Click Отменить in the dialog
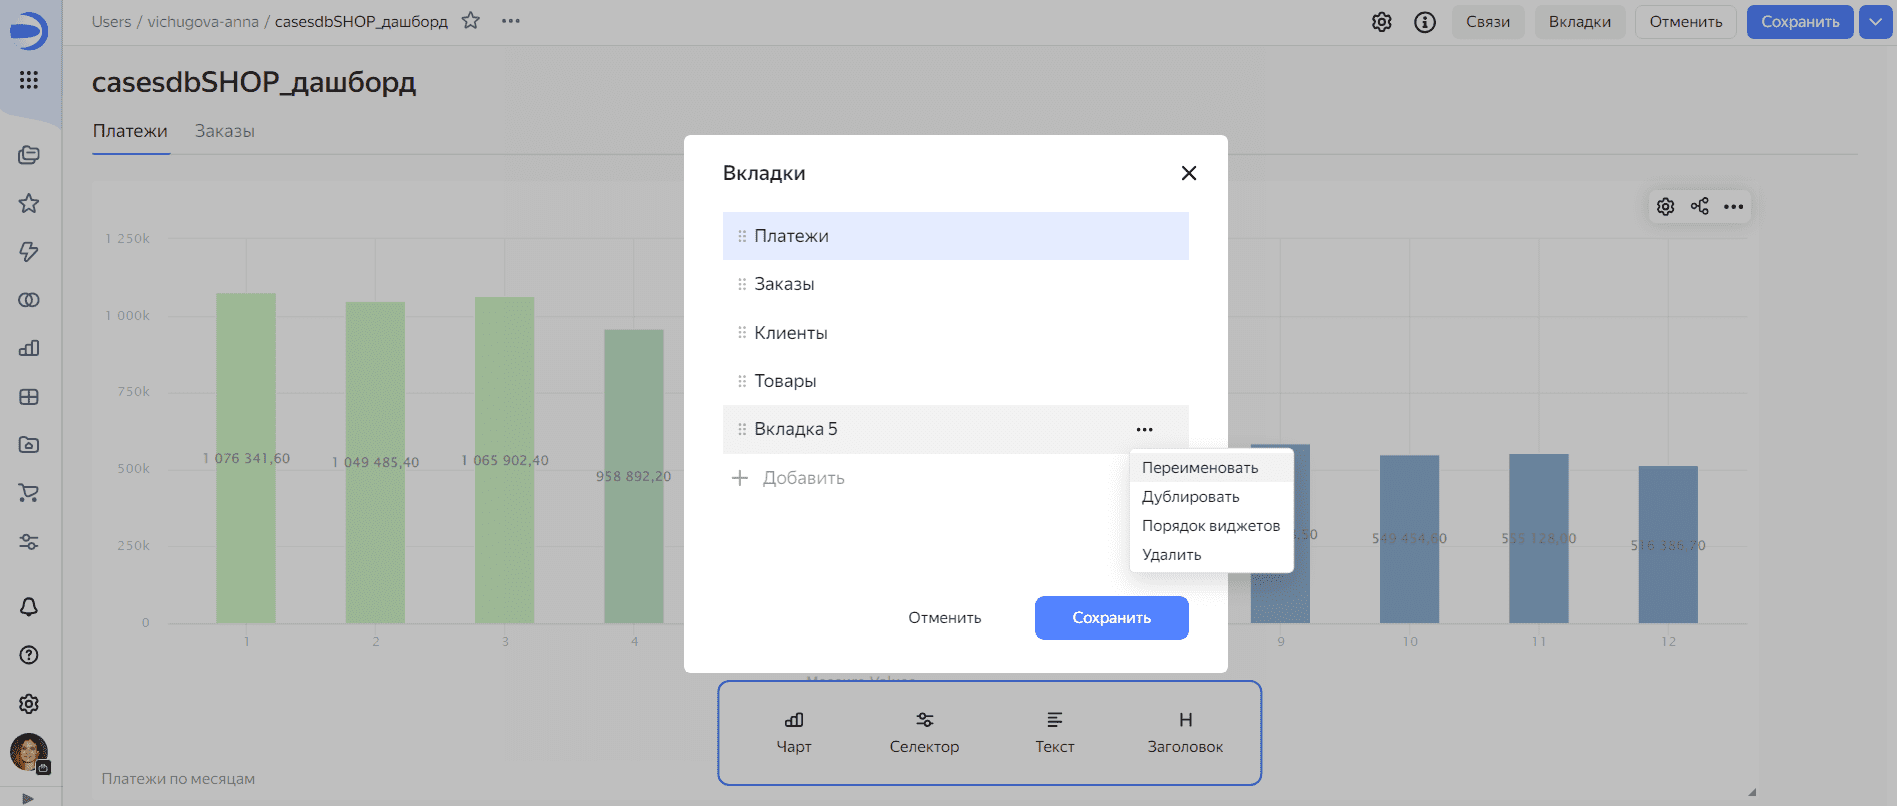 pos(945,618)
